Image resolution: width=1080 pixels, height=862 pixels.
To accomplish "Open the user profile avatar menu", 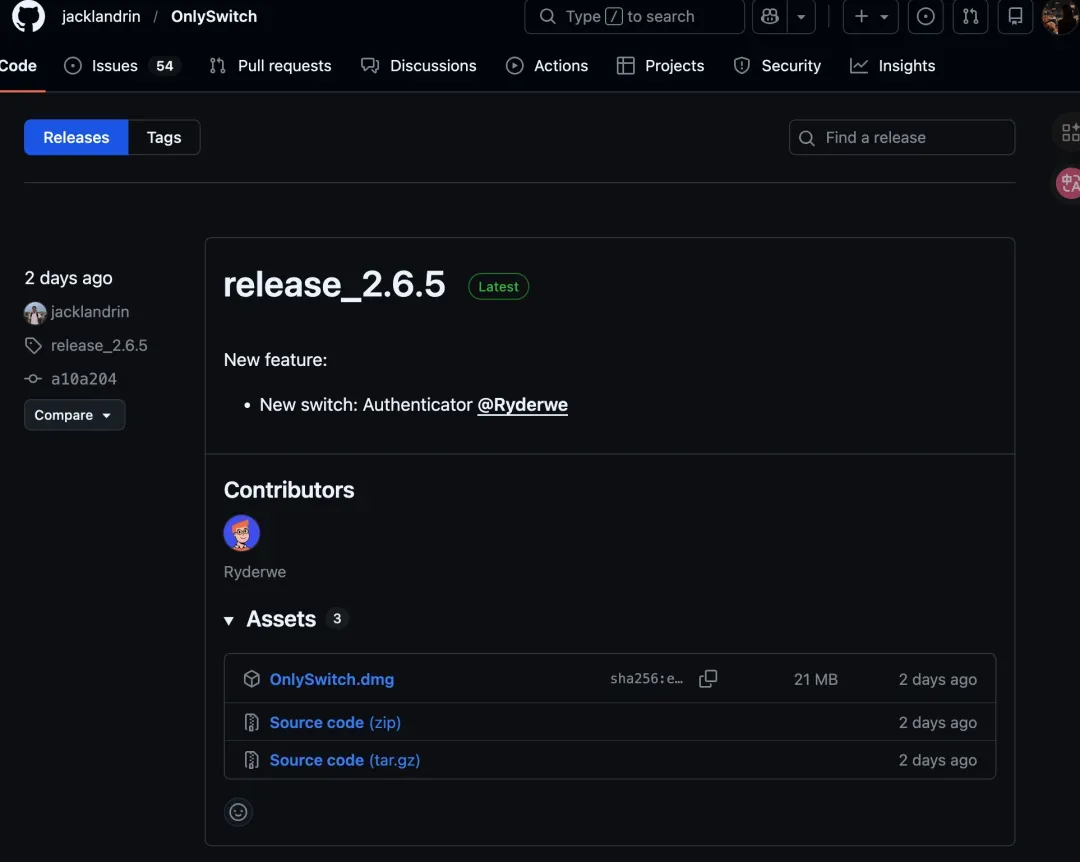I will pos(1059,17).
